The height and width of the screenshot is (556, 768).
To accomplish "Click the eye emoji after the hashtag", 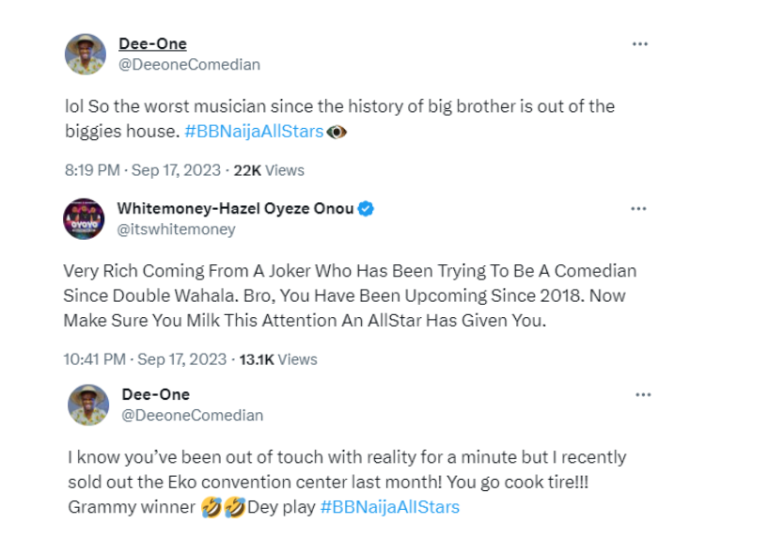I will pos(337,132).
